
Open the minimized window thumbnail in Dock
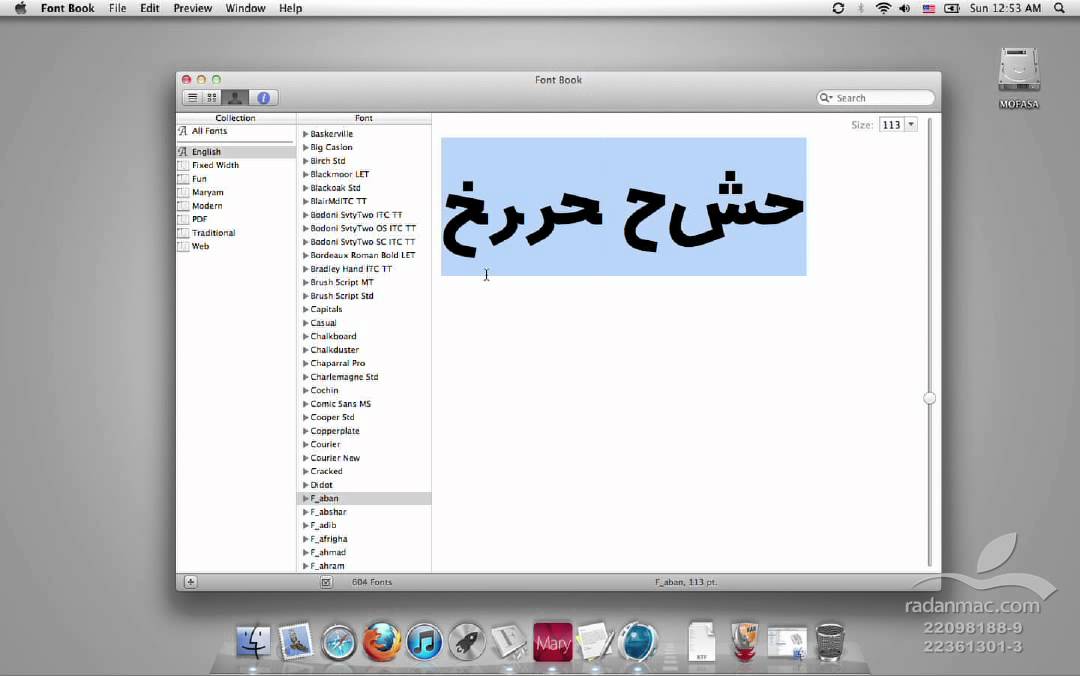787,642
